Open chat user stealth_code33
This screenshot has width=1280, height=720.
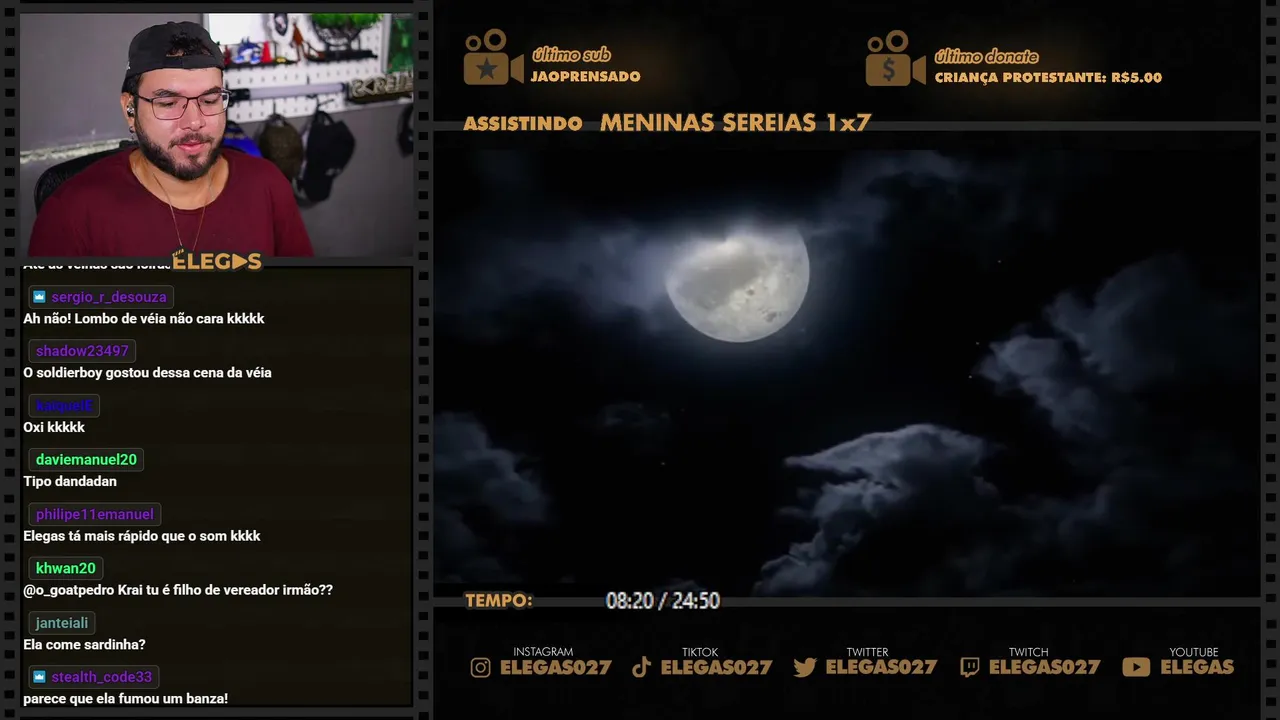[x=102, y=677]
